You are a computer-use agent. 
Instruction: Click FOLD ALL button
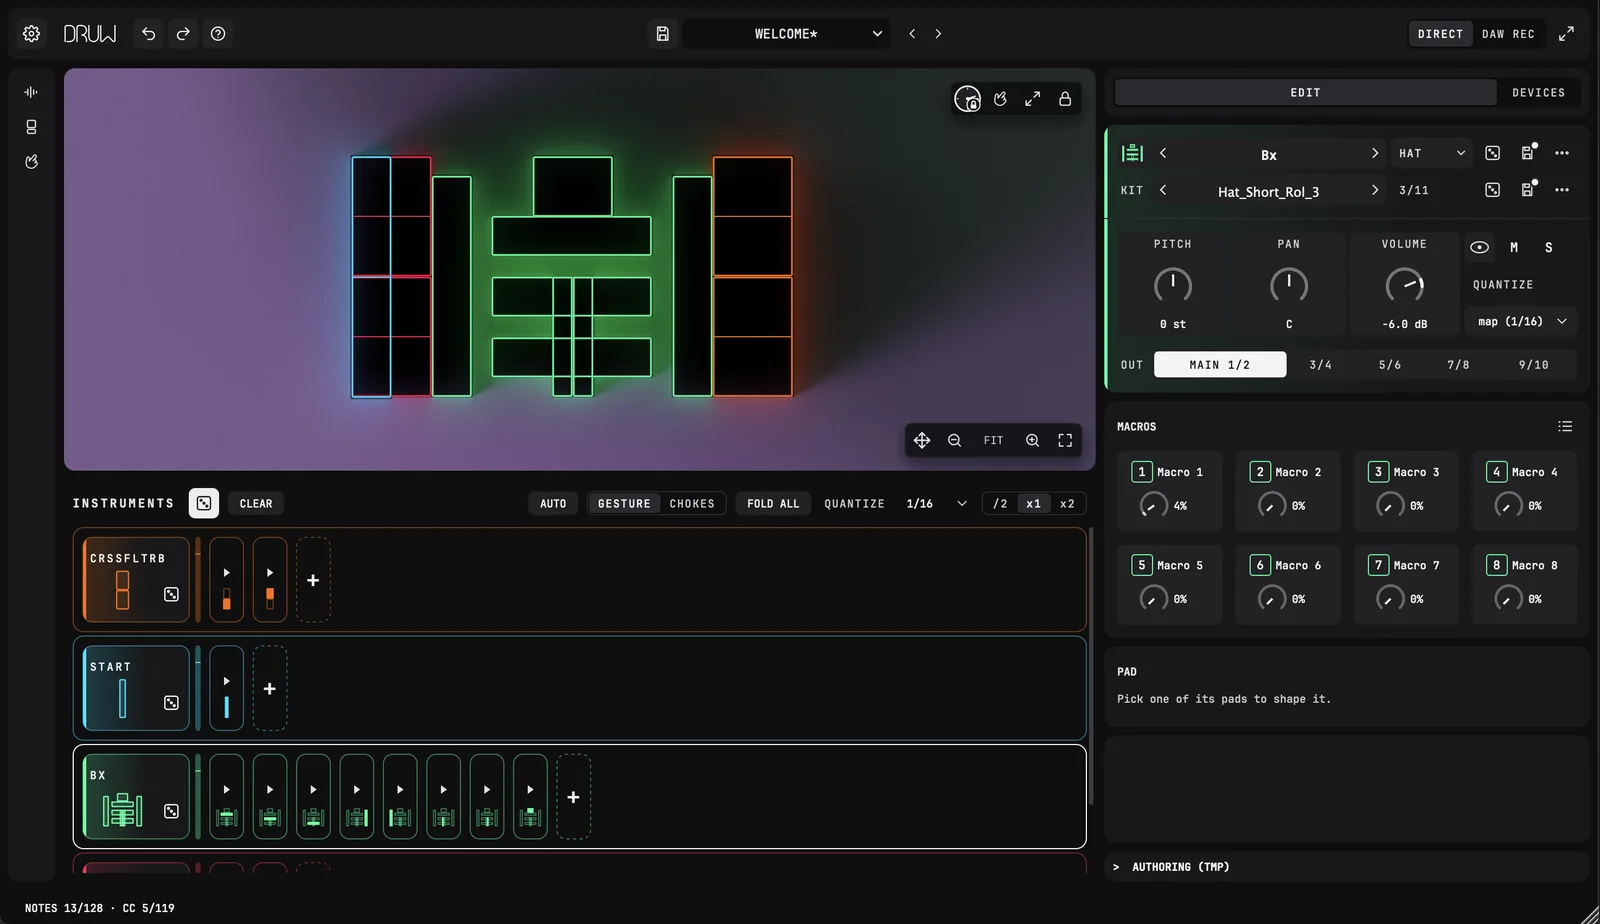click(773, 504)
